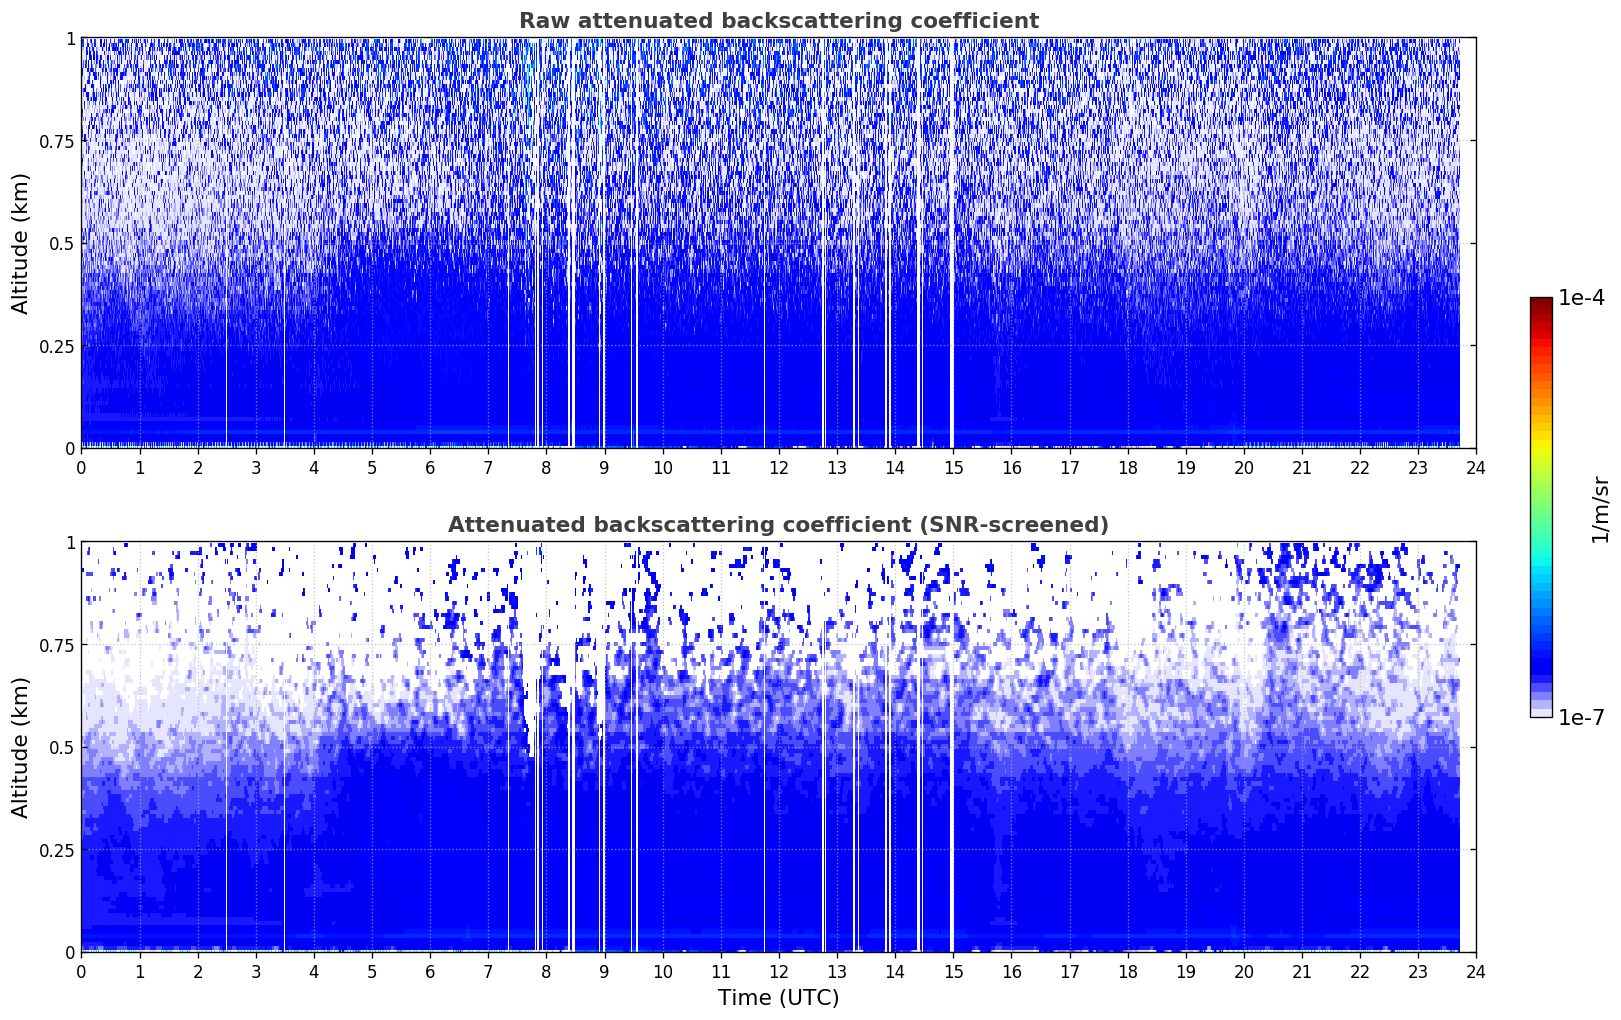Screen dimensions: 1621x1020
Task: Click altitude tick "0.75" on bottom plot
Action: point(56,645)
